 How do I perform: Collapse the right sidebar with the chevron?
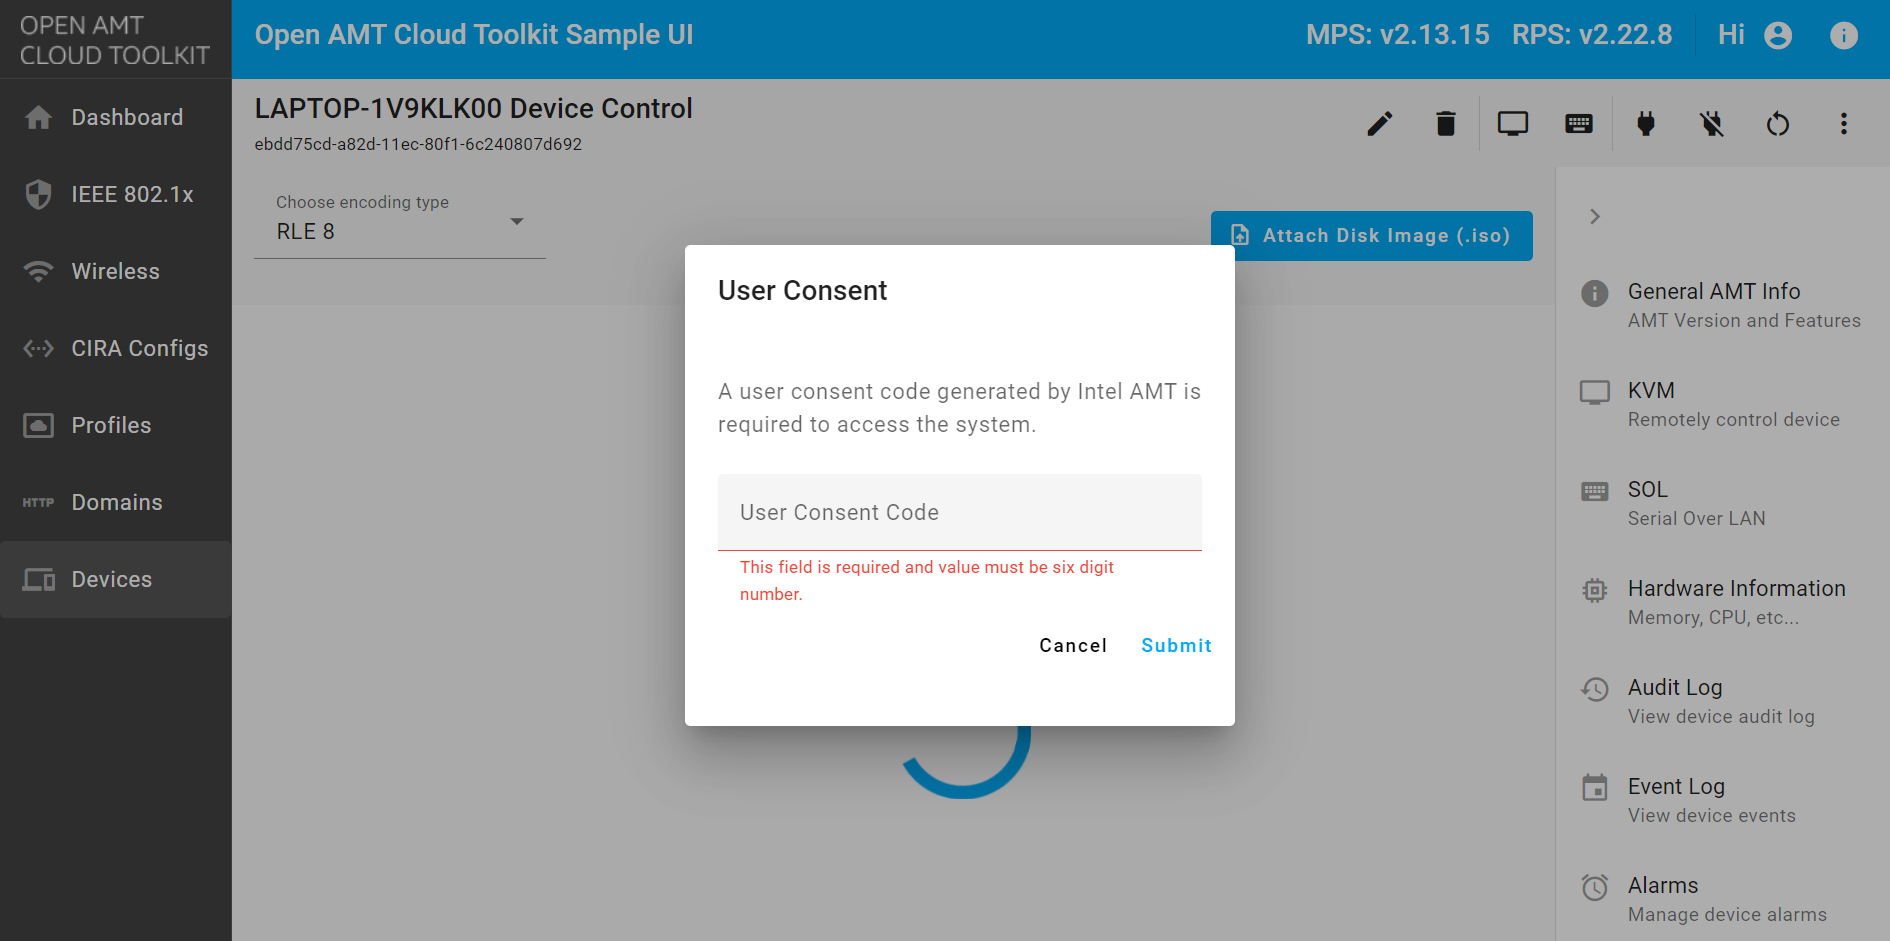tap(1594, 216)
